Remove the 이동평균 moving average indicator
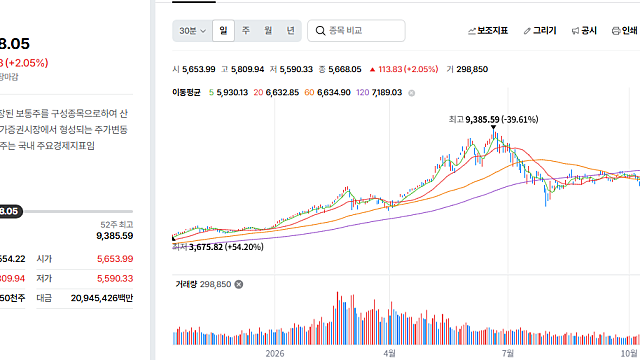The height and width of the screenshot is (360, 640). click(x=412, y=93)
